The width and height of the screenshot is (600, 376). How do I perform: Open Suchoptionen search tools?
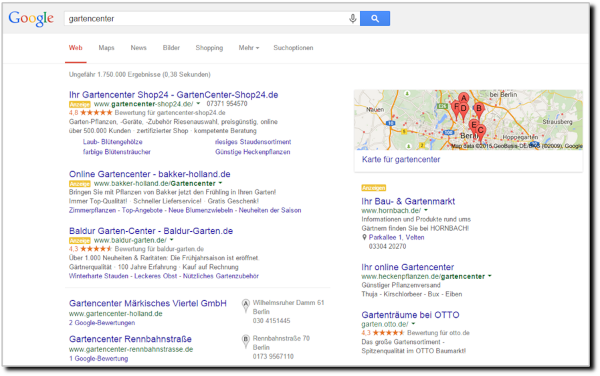point(293,48)
